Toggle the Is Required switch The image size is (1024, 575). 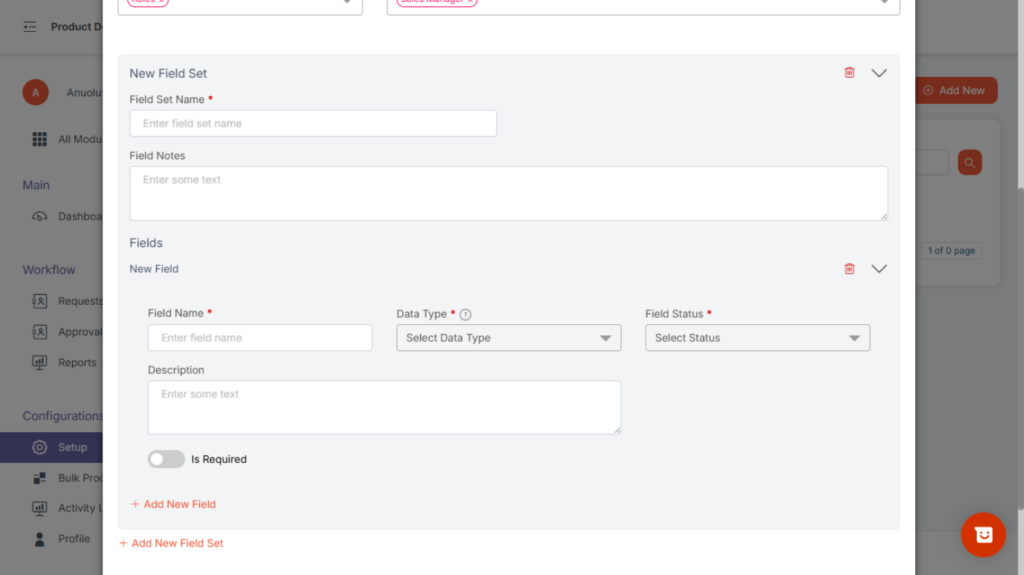(x=166, y=459)
